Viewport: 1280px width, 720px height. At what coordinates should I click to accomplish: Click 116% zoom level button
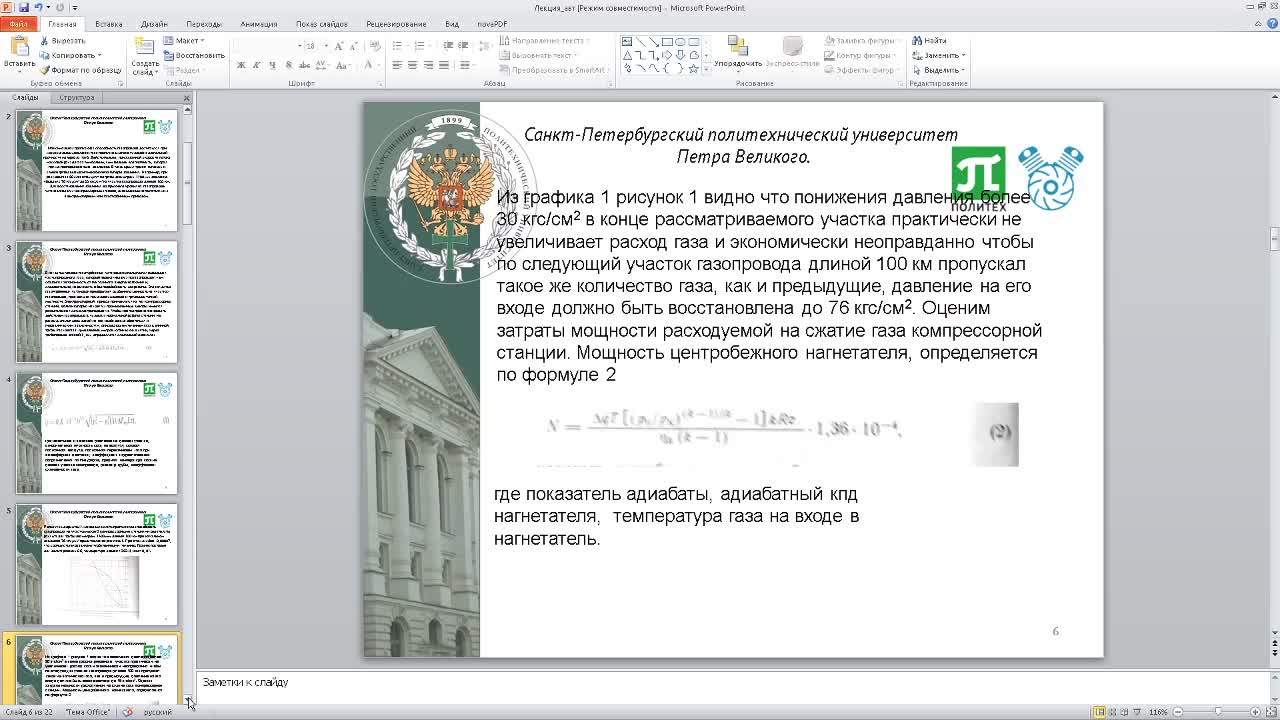pos(1159,712)
